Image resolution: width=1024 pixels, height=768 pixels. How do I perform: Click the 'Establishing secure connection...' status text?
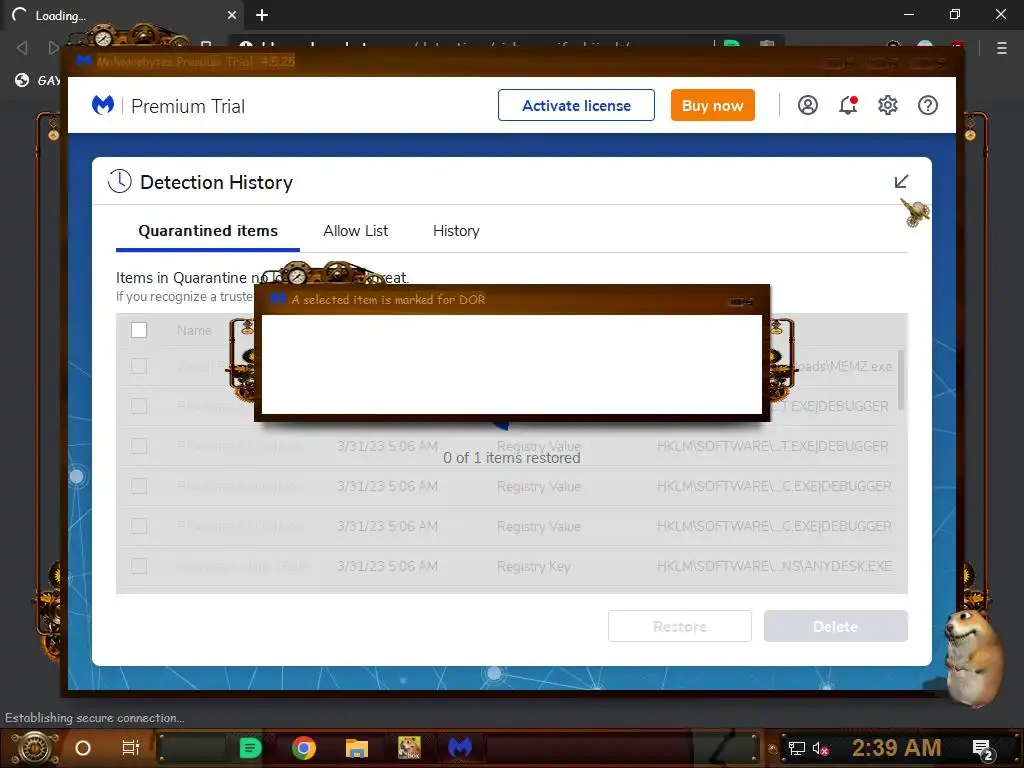click(95, 718)
